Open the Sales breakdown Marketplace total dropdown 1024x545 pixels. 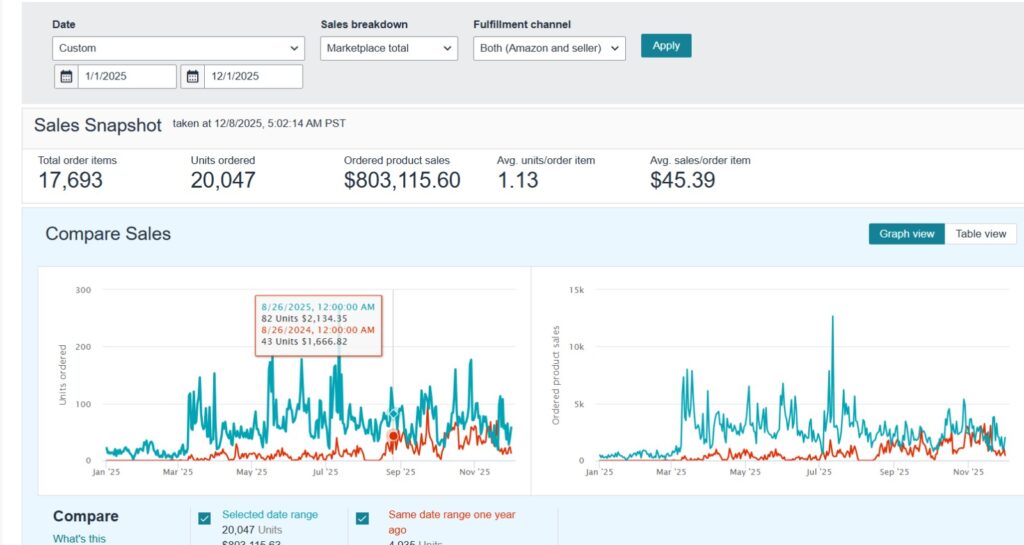click(x=389, y=48)
